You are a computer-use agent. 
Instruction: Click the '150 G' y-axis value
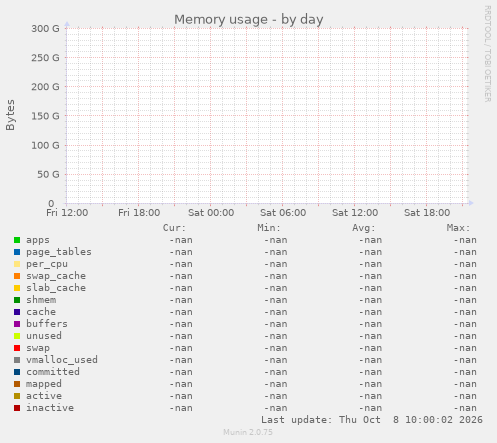[45, 116]
